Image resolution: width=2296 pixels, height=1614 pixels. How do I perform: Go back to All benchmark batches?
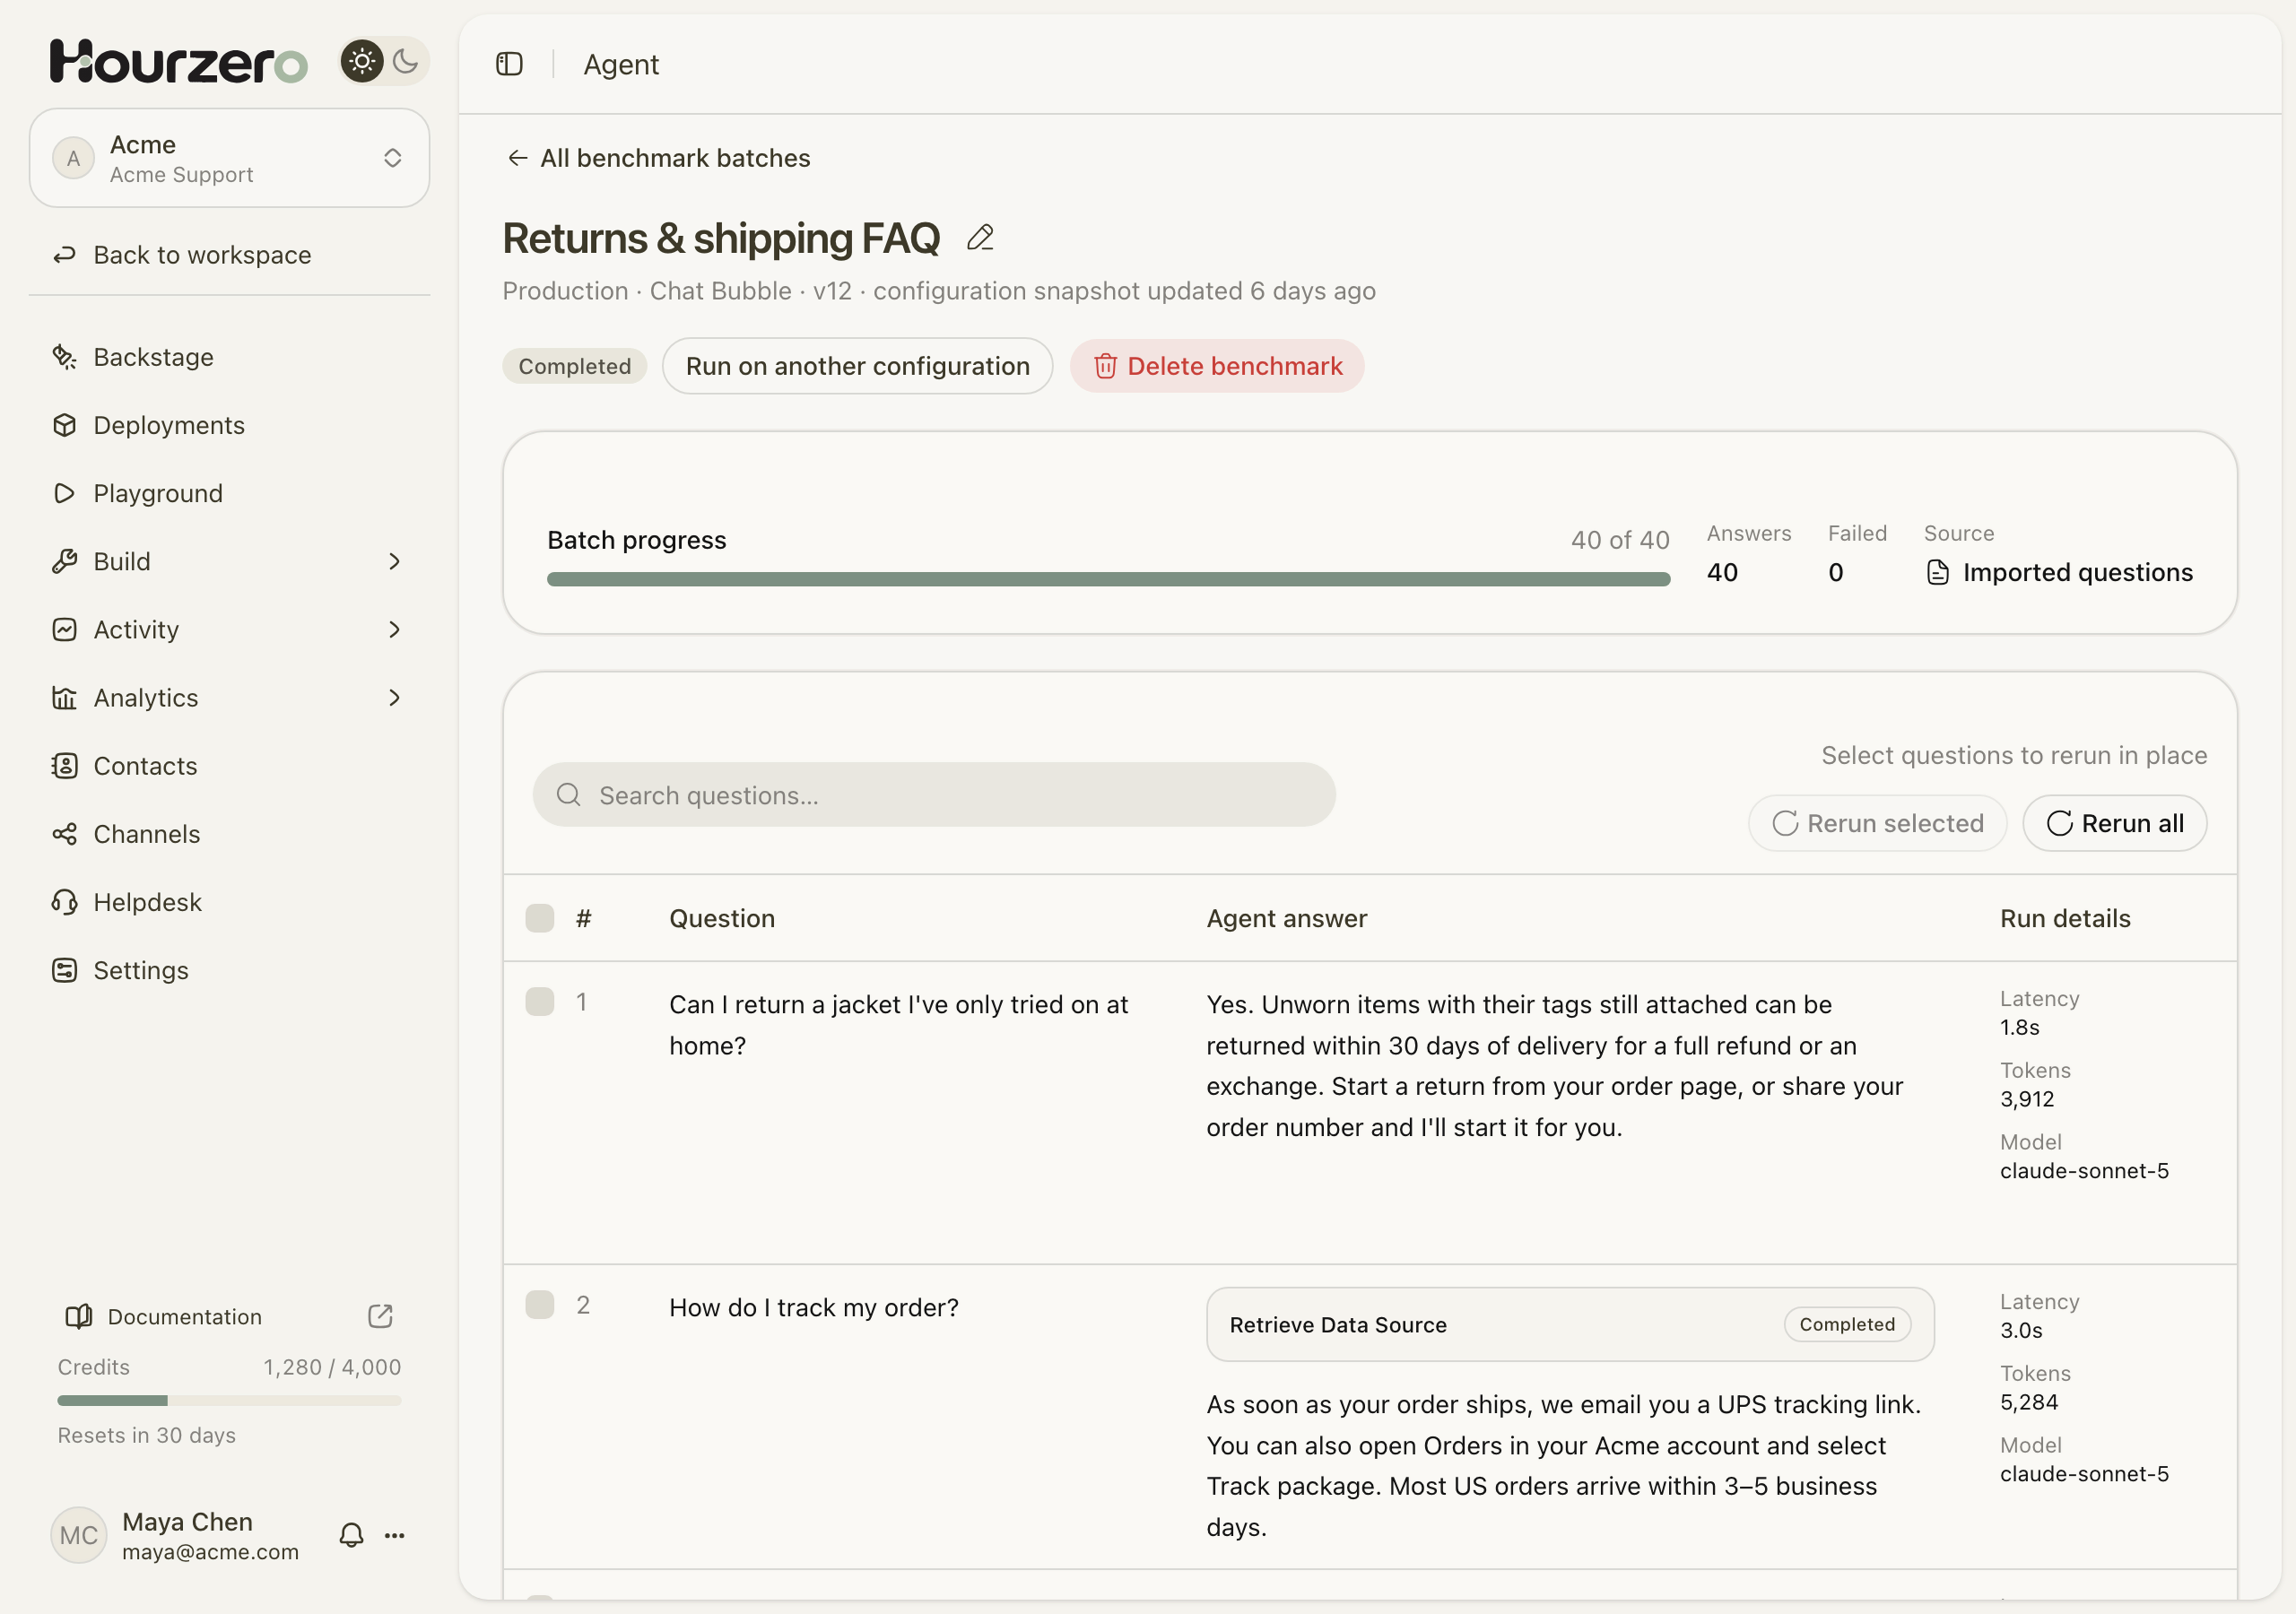click(659, 158)
